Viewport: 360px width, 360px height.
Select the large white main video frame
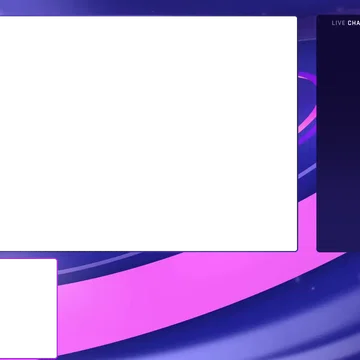[x=148, y=133]
